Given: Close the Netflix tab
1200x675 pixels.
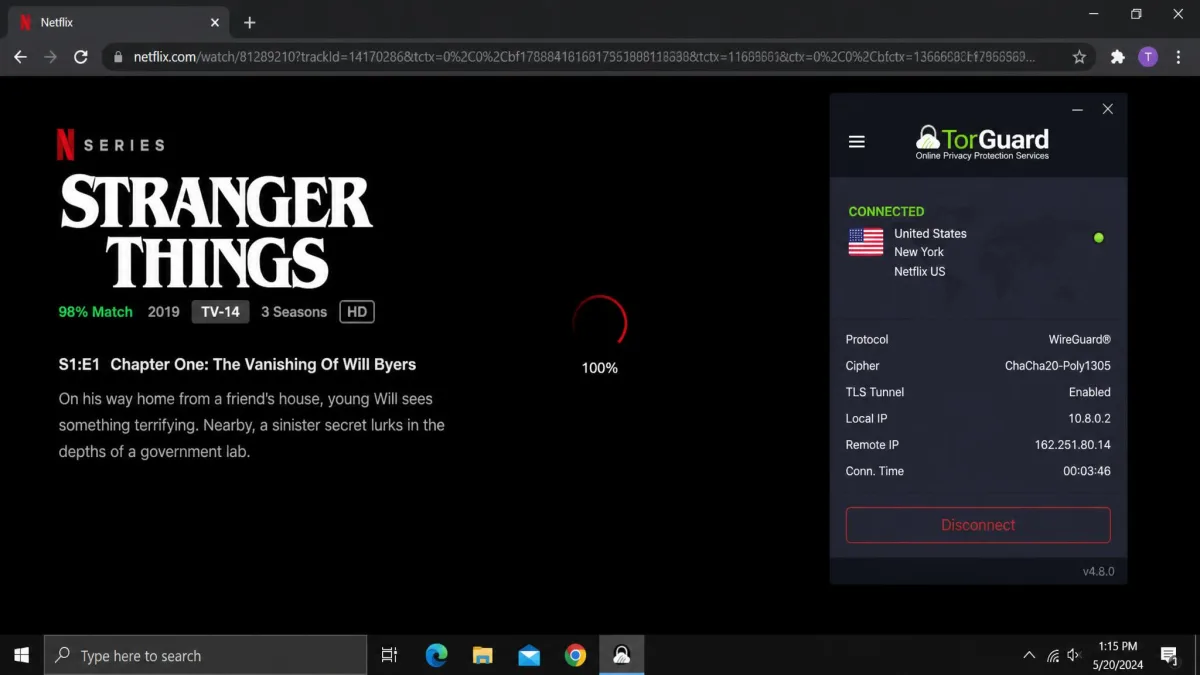Looking at the screenshot, I should (215, 22).
